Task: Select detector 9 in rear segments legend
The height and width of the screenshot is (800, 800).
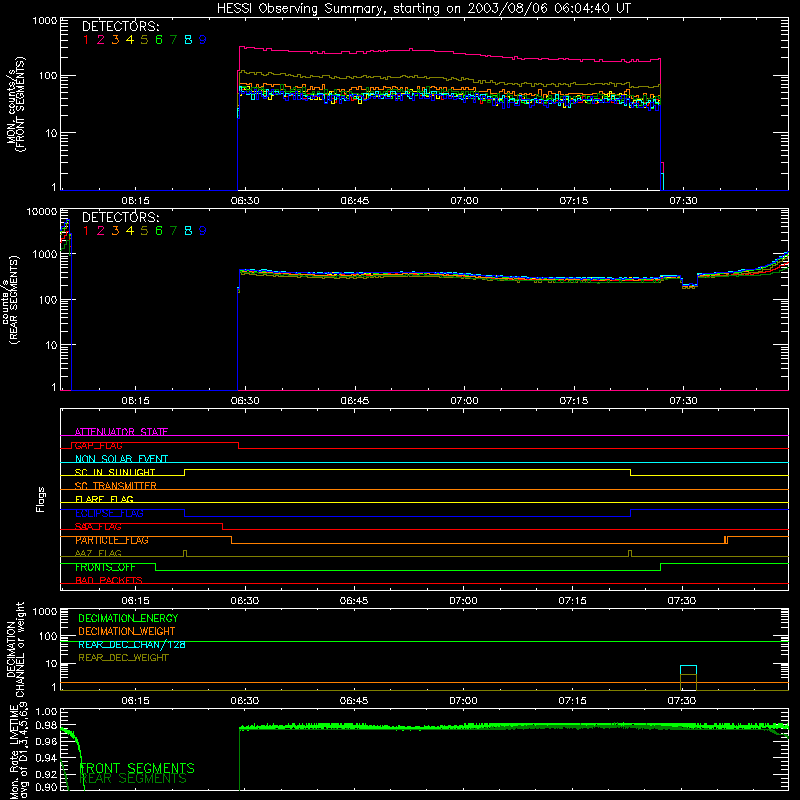Action: [x=203, y=231]
